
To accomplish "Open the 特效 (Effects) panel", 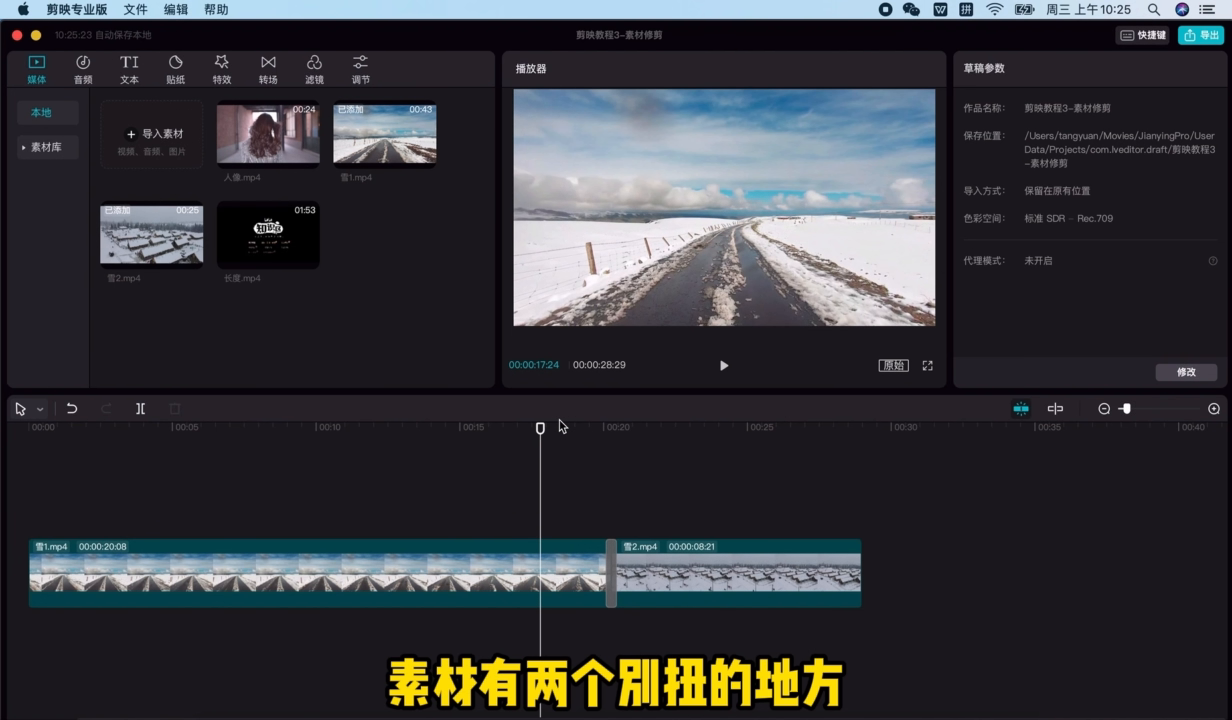I will tap(221, 69).
